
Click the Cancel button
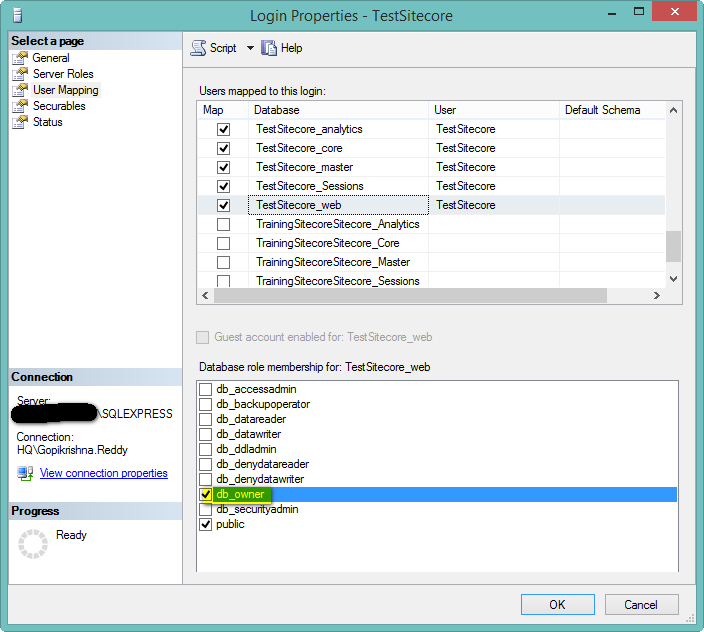[x=641, y=605]
